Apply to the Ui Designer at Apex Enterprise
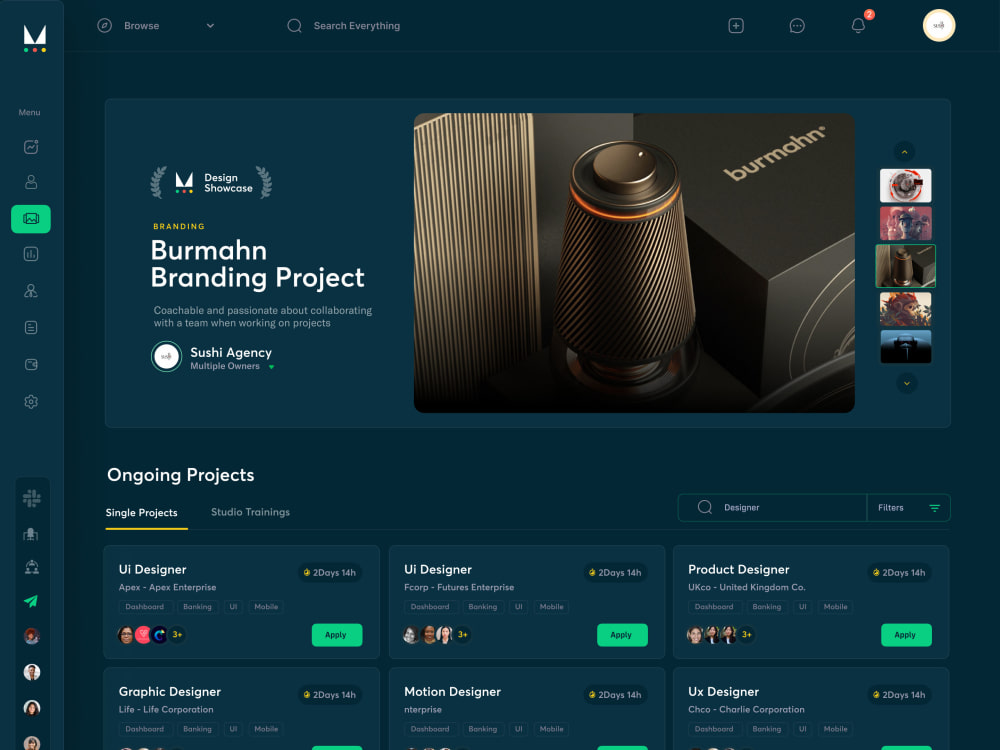The image size is (1000, 750). tap(337, 634)
